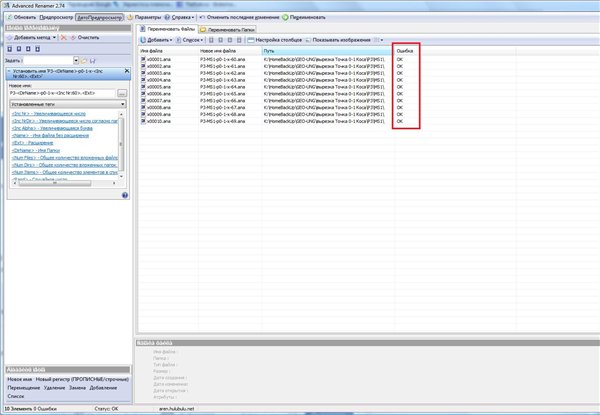This screenshot has height=415, width=600.
Task: Select the Переименовать Файлы tab
Action: click(167, 29)
